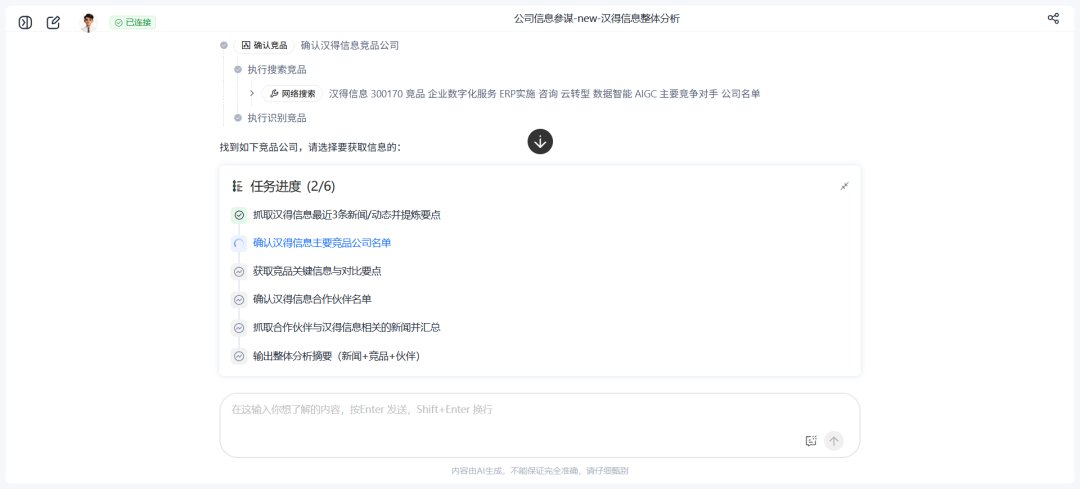Click the completed checkmark for 抓取汉得信息最近3条新闻
The width and height of the screenshot is (1080, 489).
pyautogui.click(x=239, y=215)
